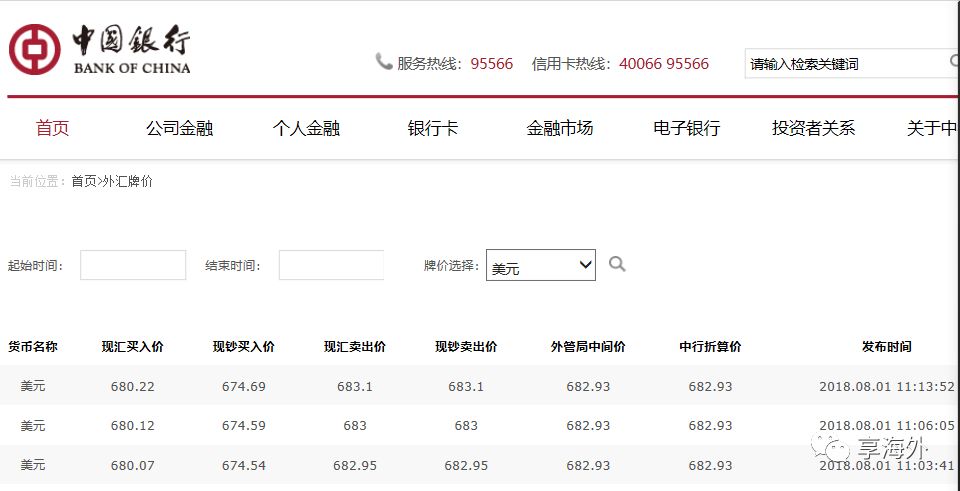Click the 结束时间 label

233,266
